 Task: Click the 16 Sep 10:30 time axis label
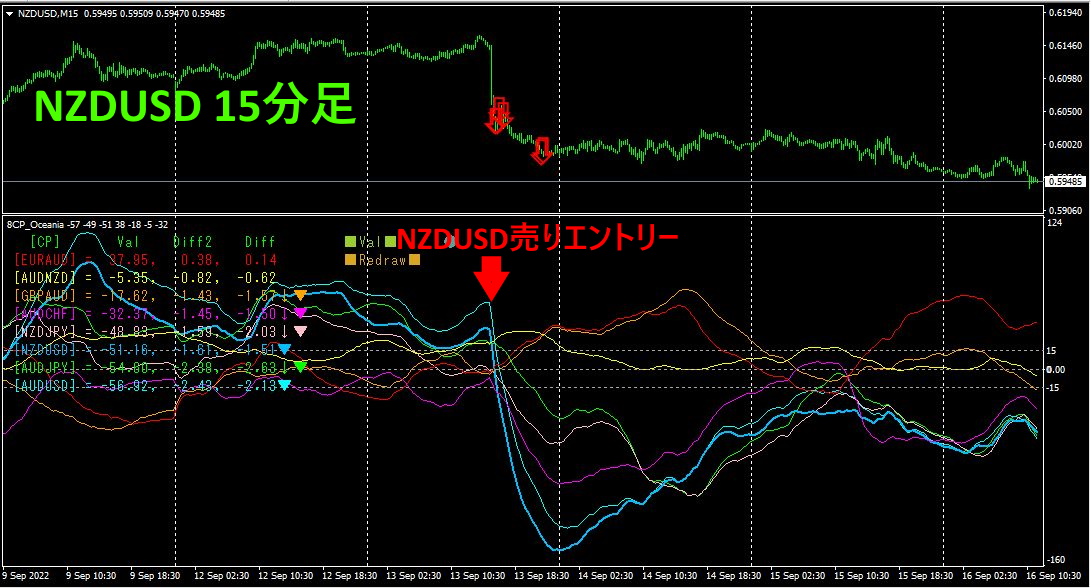[1053, 576]
